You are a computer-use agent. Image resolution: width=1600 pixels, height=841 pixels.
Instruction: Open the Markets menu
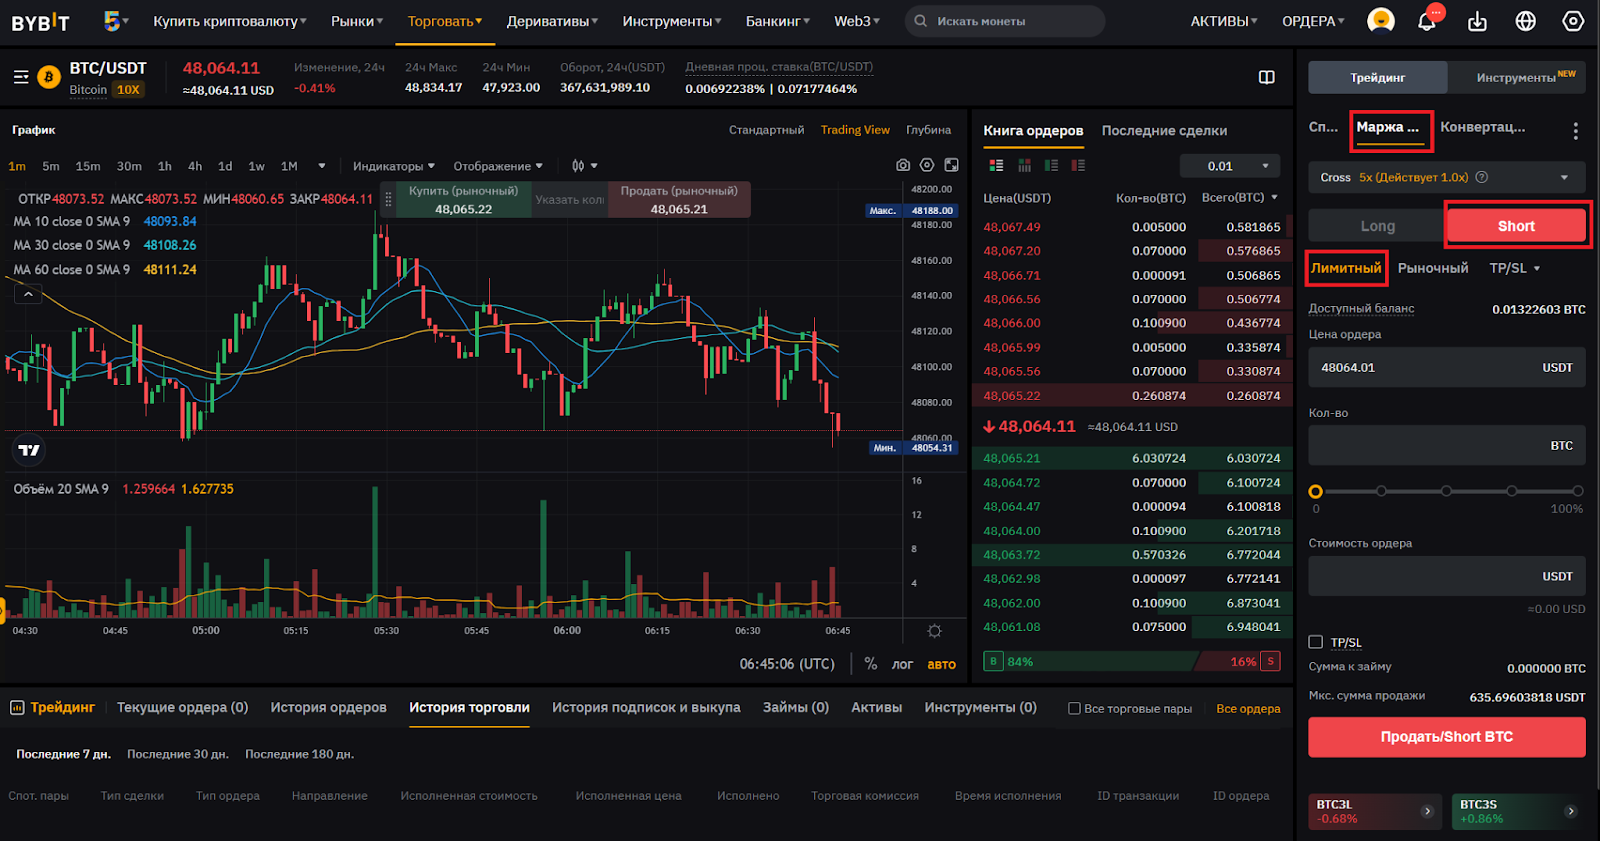[x=357, y=21]
